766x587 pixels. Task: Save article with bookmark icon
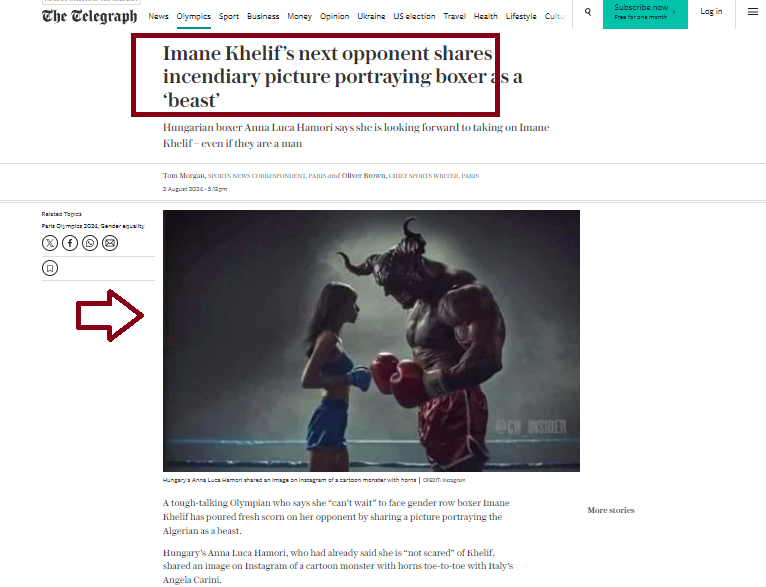(50, 268)
